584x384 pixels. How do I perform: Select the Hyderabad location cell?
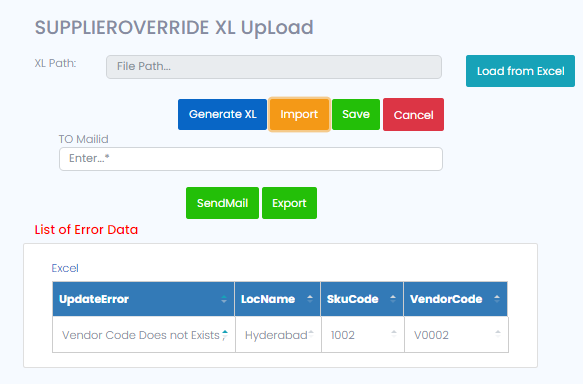[278, 335]
